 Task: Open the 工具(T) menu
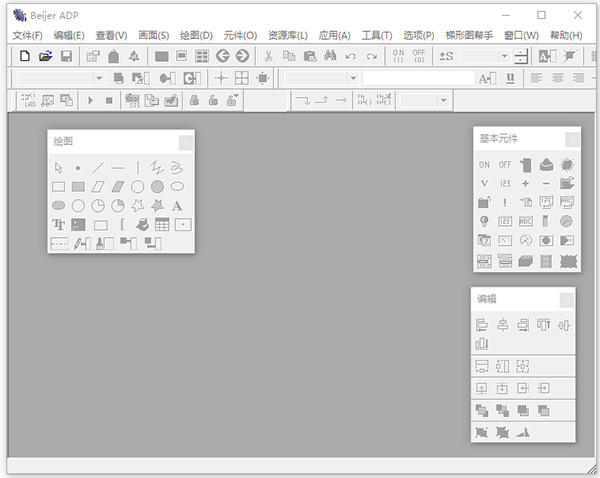[378, 35]
